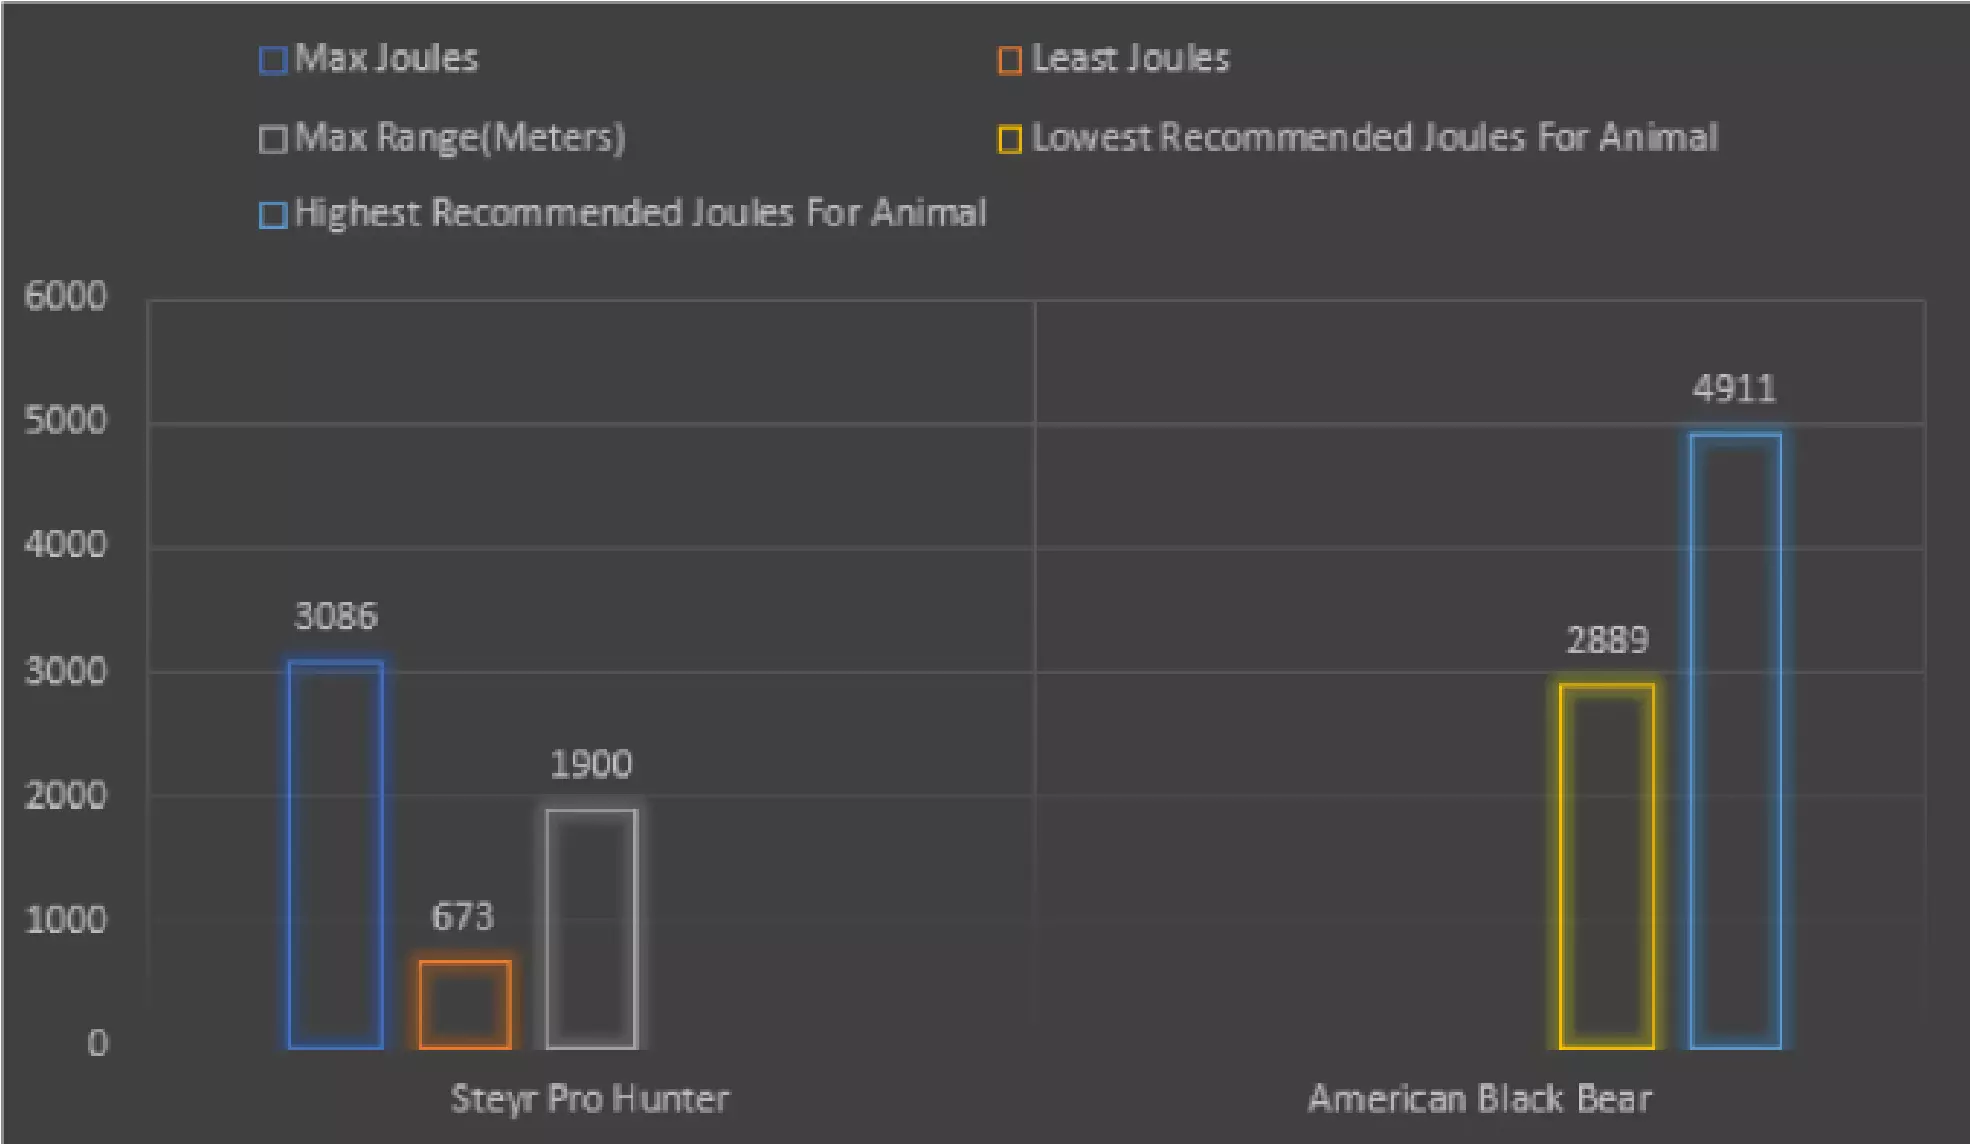Select the Steyr Pro Hunter category label
Screen dimensions: 1970x1144
click(x=590, y=1098)
